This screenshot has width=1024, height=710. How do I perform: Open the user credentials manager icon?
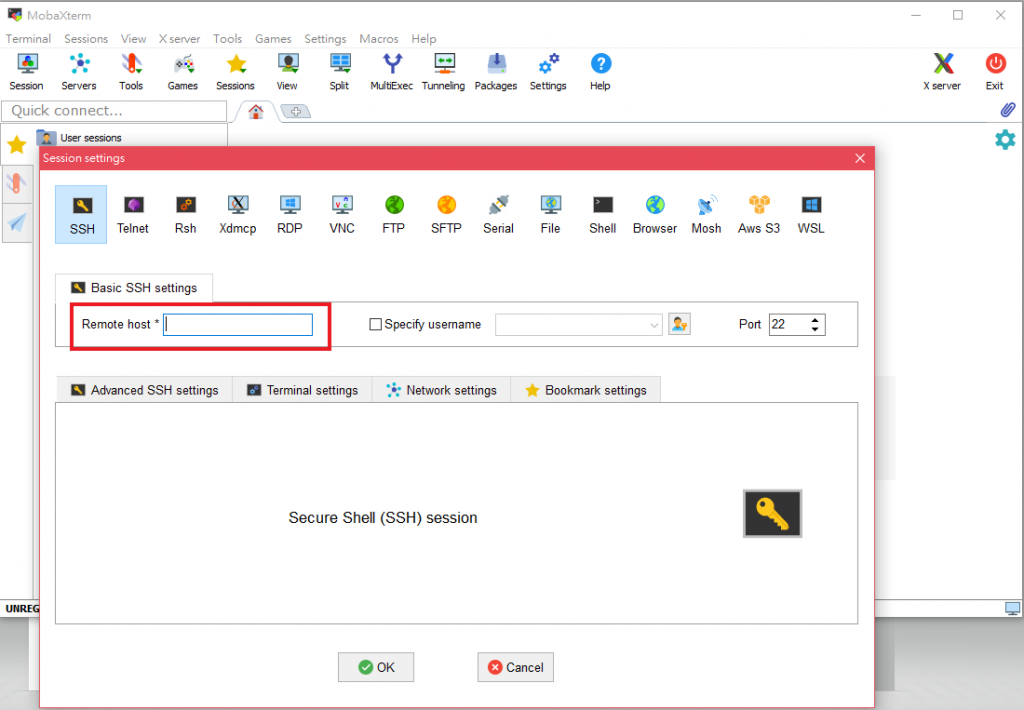pyautogui.click(x=679, y=324)
